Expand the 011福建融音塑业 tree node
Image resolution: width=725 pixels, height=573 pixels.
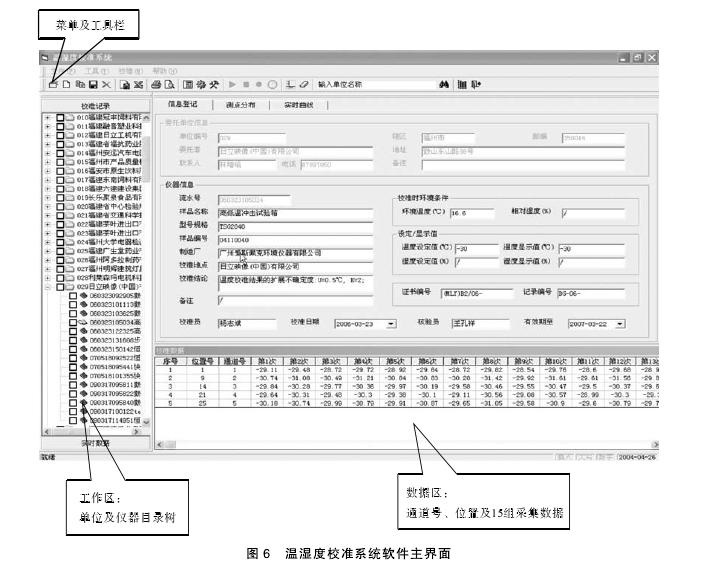click(48, 126)
